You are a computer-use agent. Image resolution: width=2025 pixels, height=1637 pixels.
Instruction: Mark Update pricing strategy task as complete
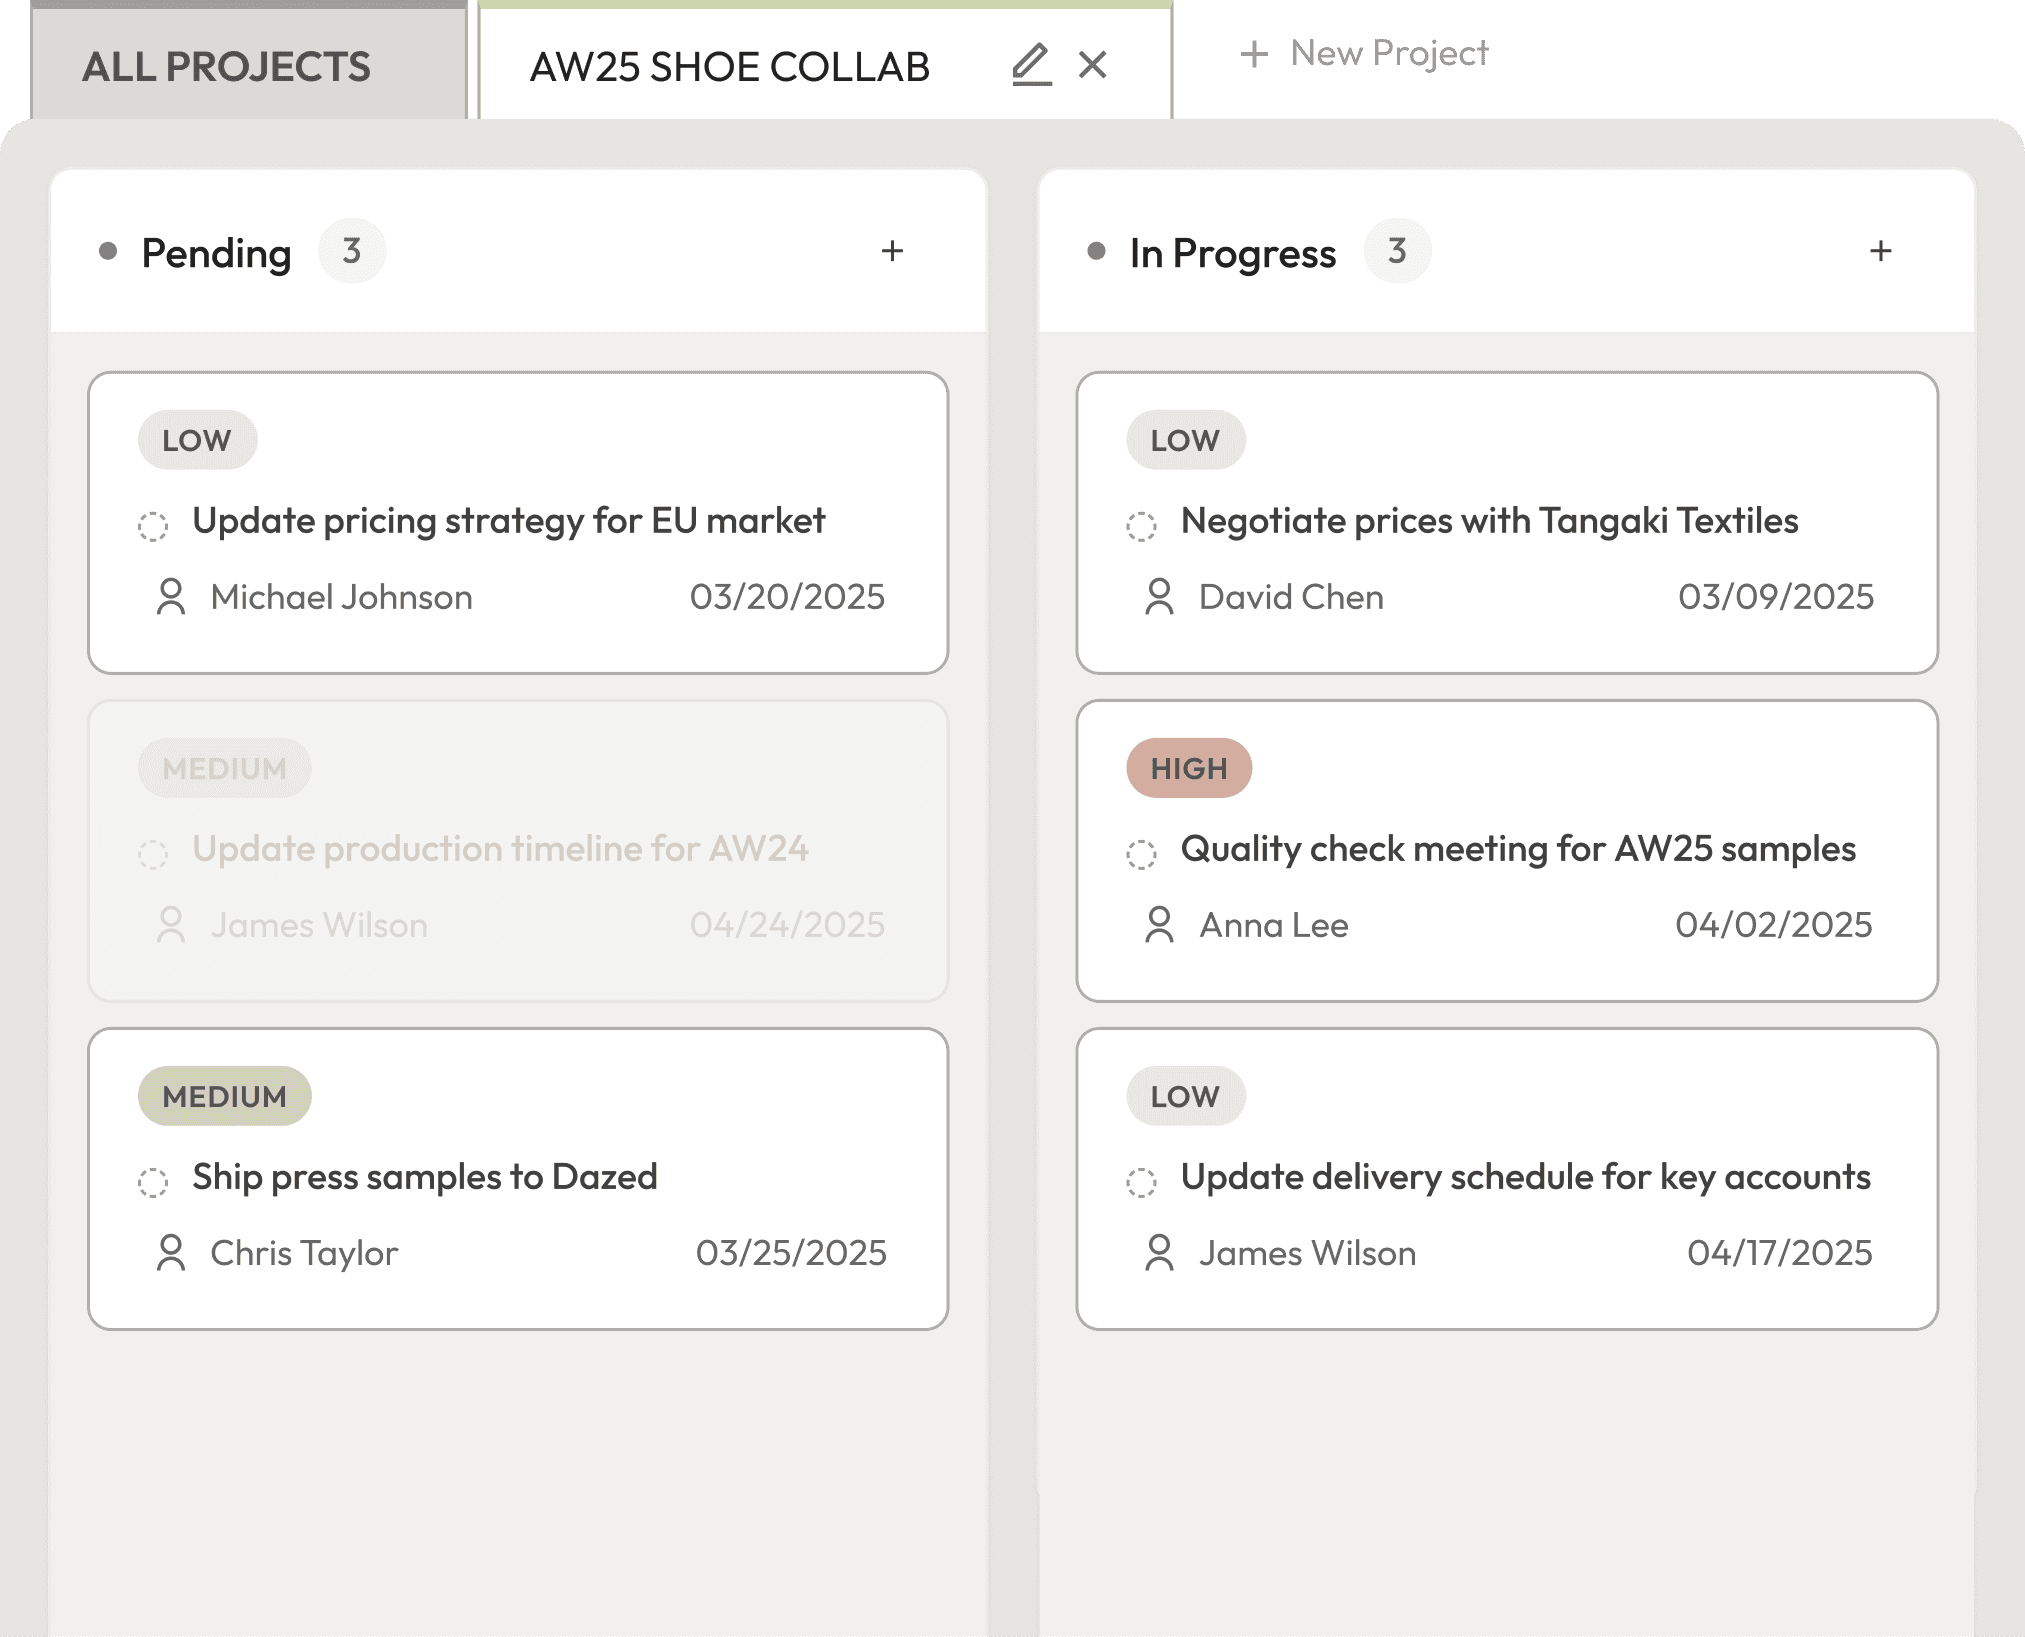153,526
